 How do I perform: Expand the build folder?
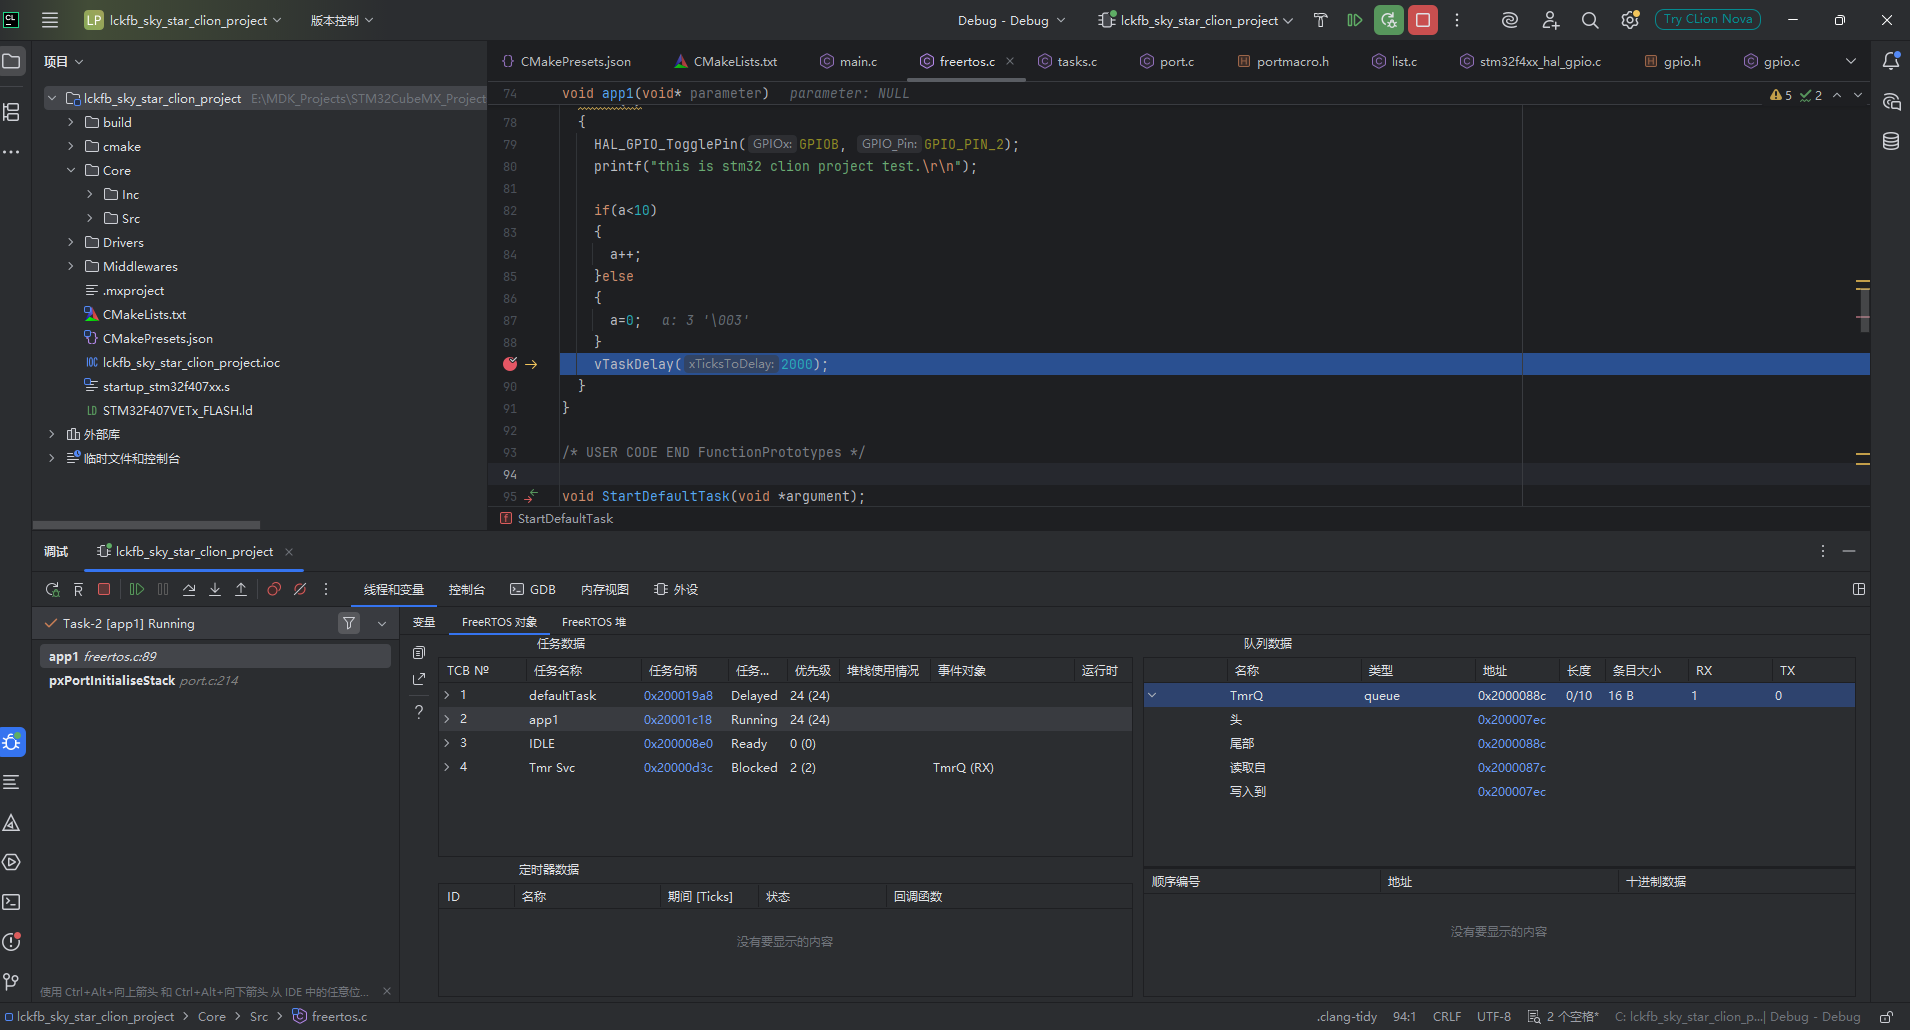(x=71, y=122)
